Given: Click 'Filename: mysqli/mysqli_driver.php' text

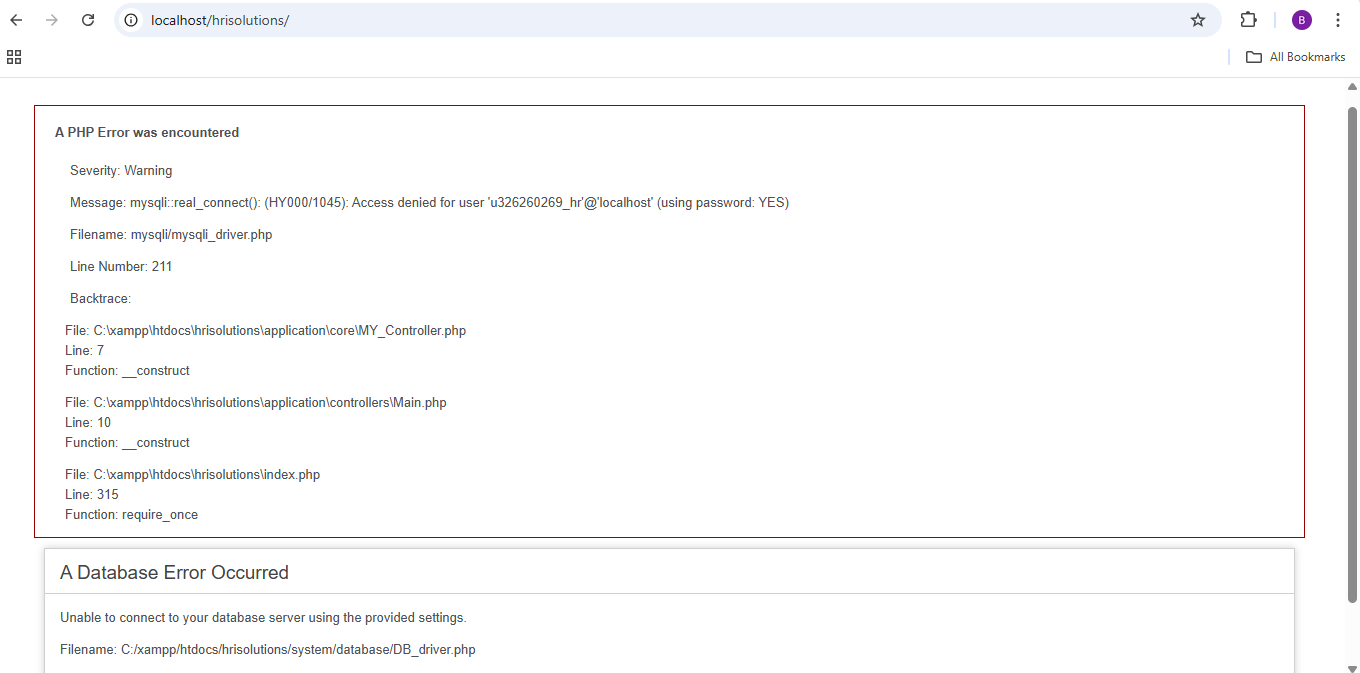Looking at the screenshot, I should click(171, 235).
